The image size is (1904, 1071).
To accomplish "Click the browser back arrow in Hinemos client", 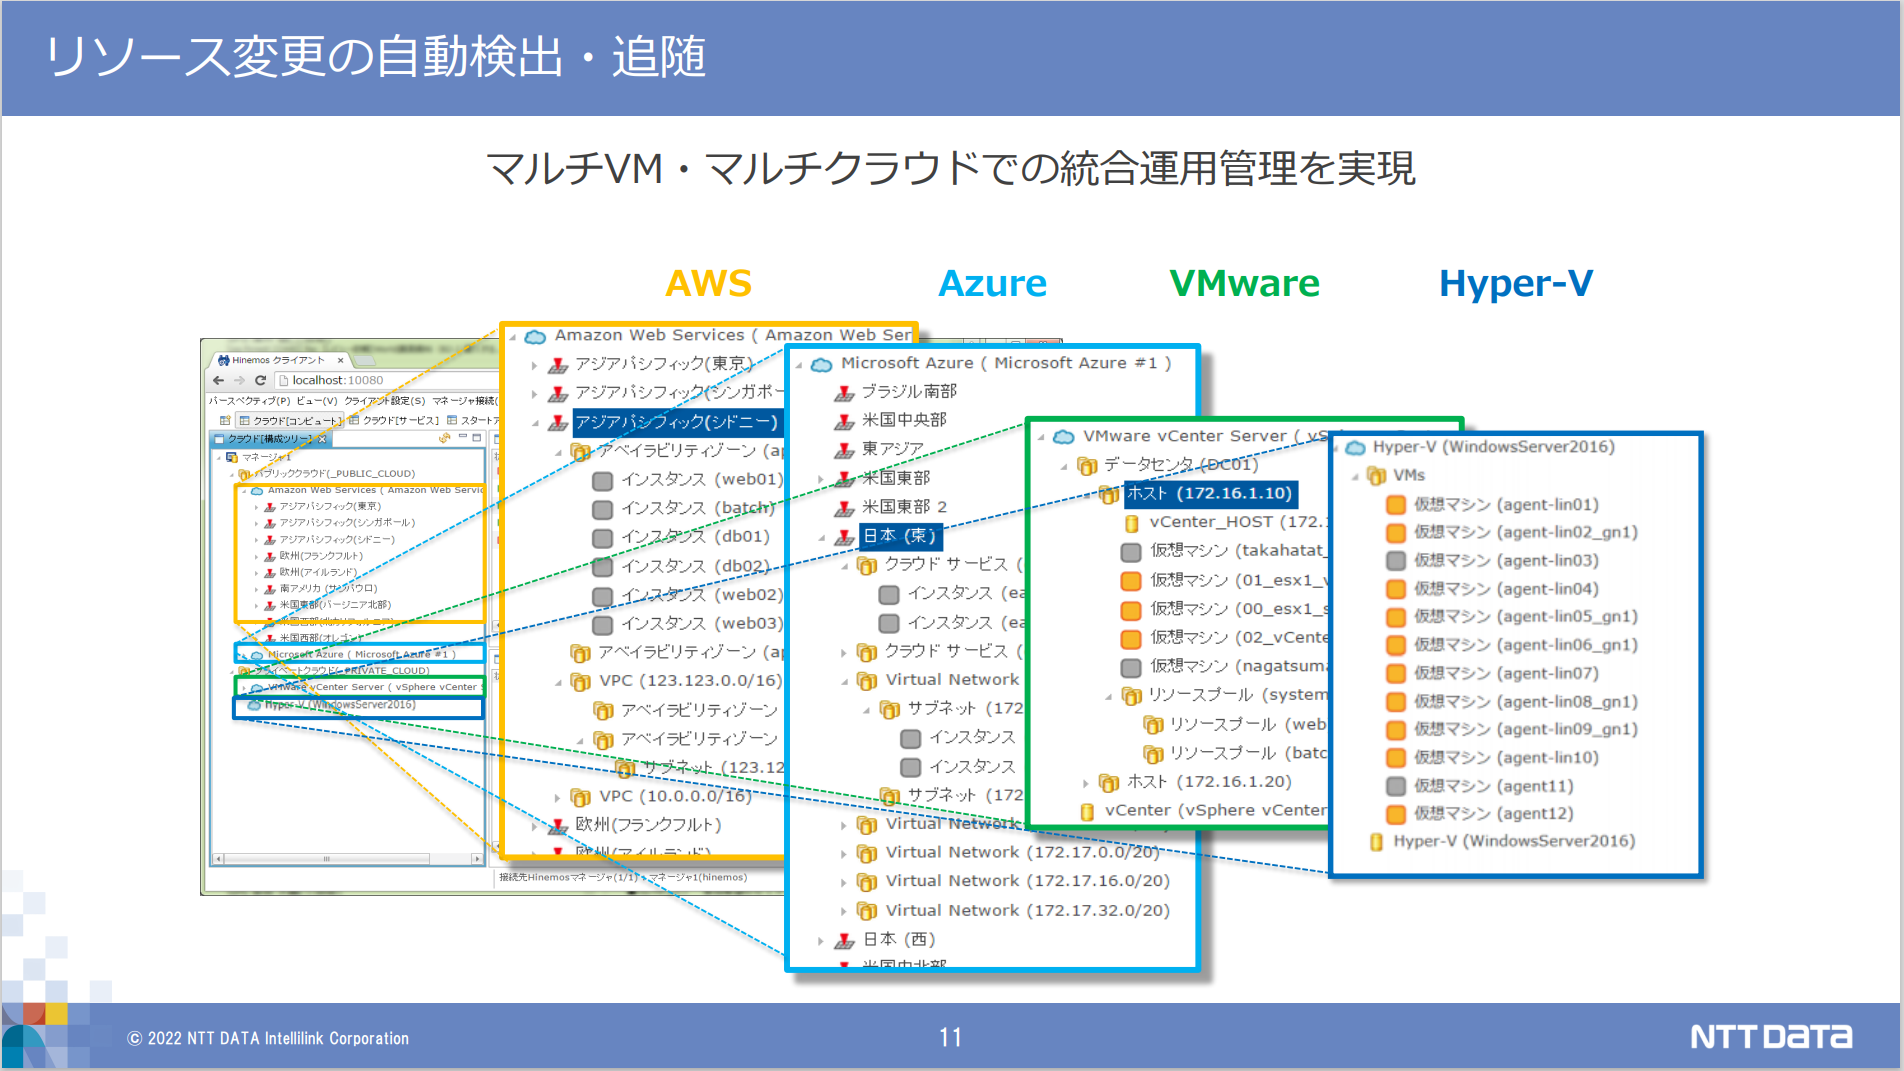I will [218, 380].
